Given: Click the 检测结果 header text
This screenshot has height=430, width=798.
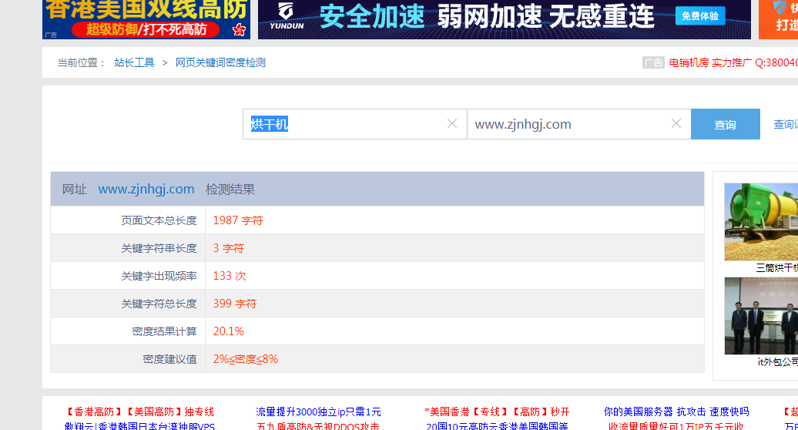Looking at the screenshot, I should [230, 189].
